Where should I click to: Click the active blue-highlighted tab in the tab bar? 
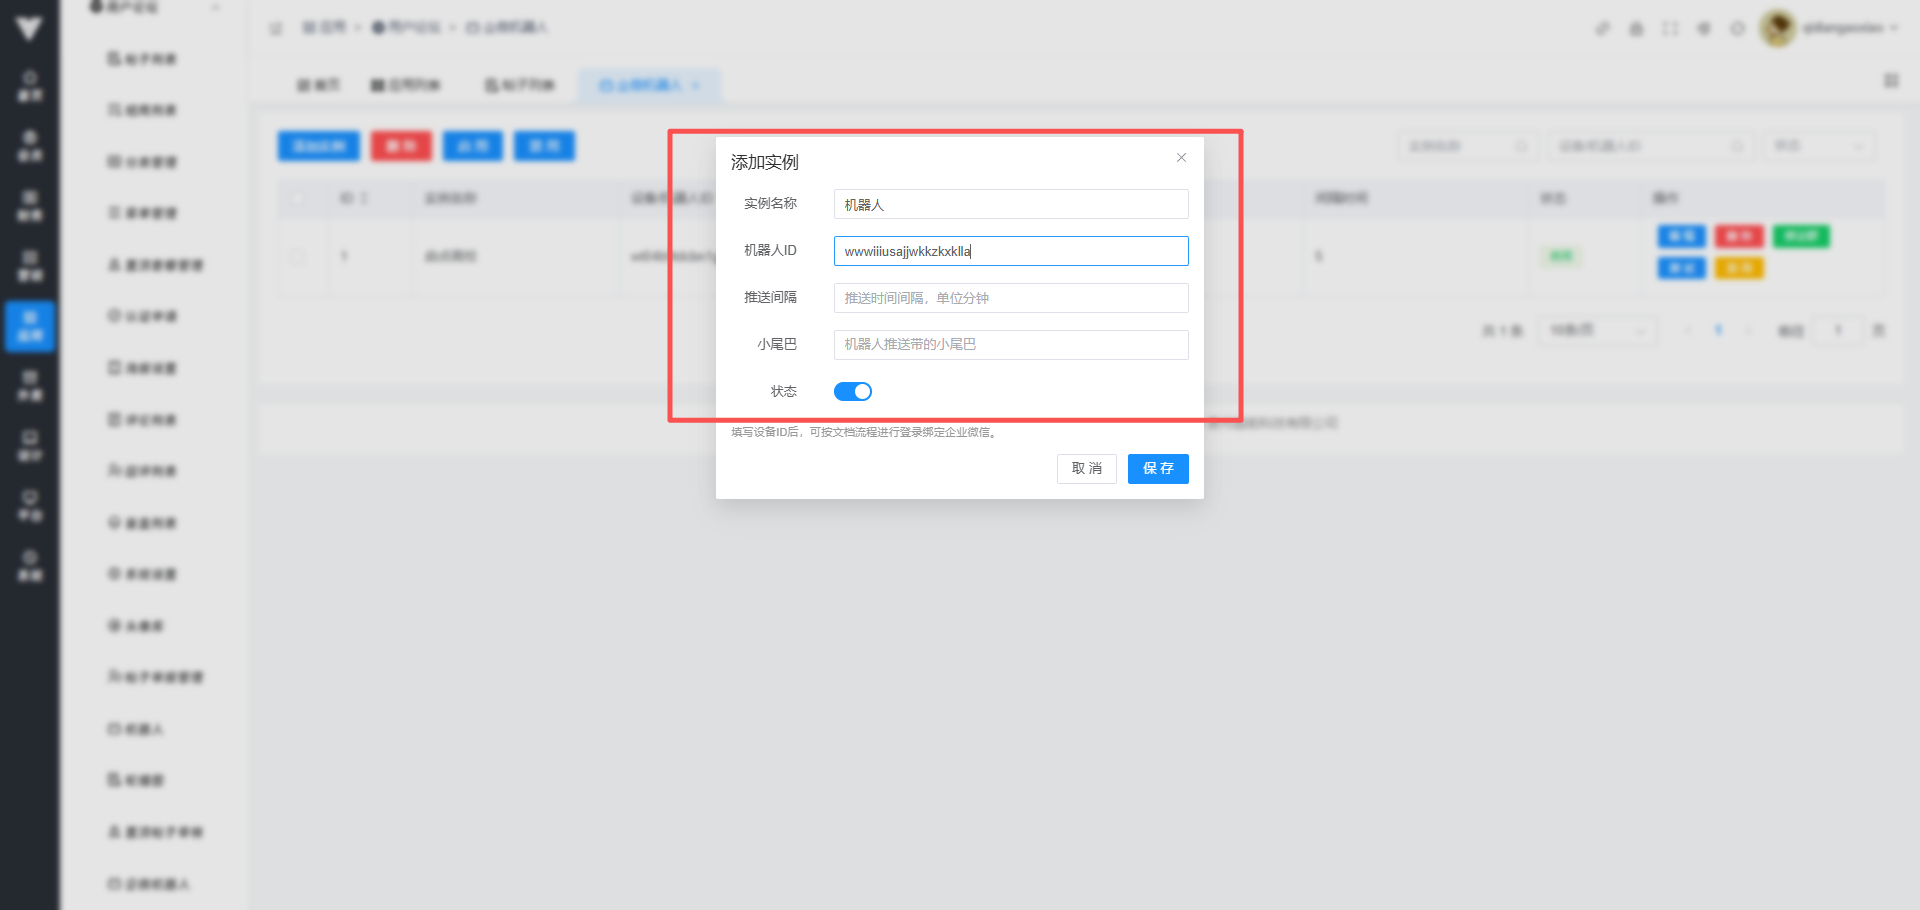648,85
